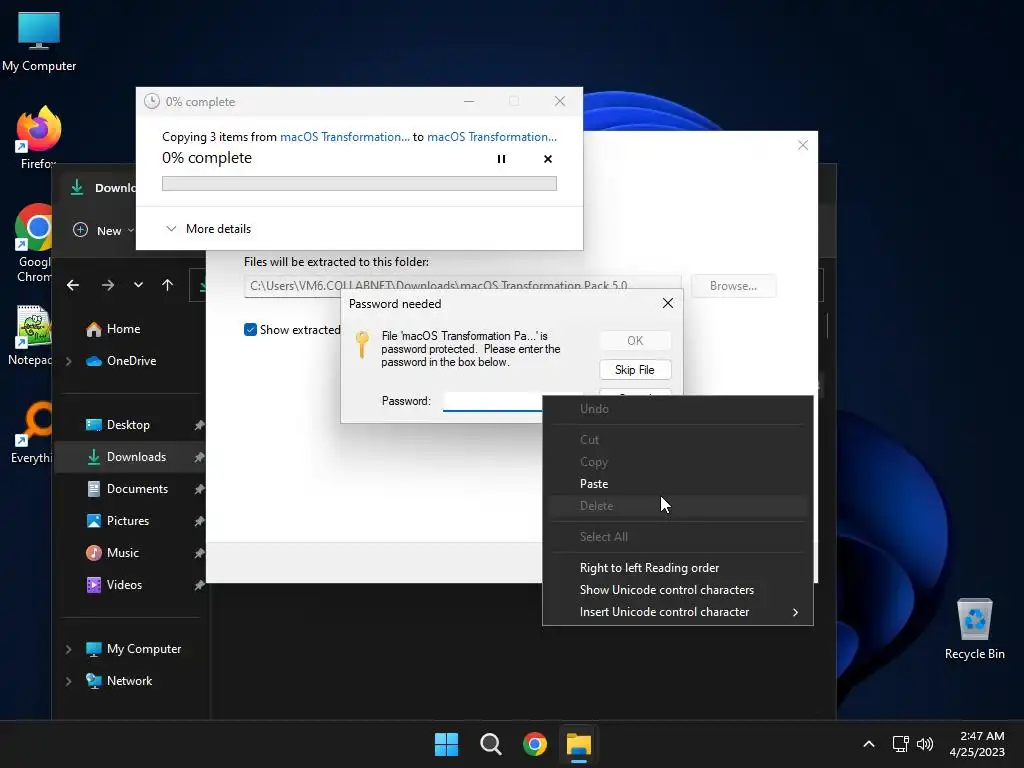
Task: Open the Windows Start menu
Action: point(447,744)
